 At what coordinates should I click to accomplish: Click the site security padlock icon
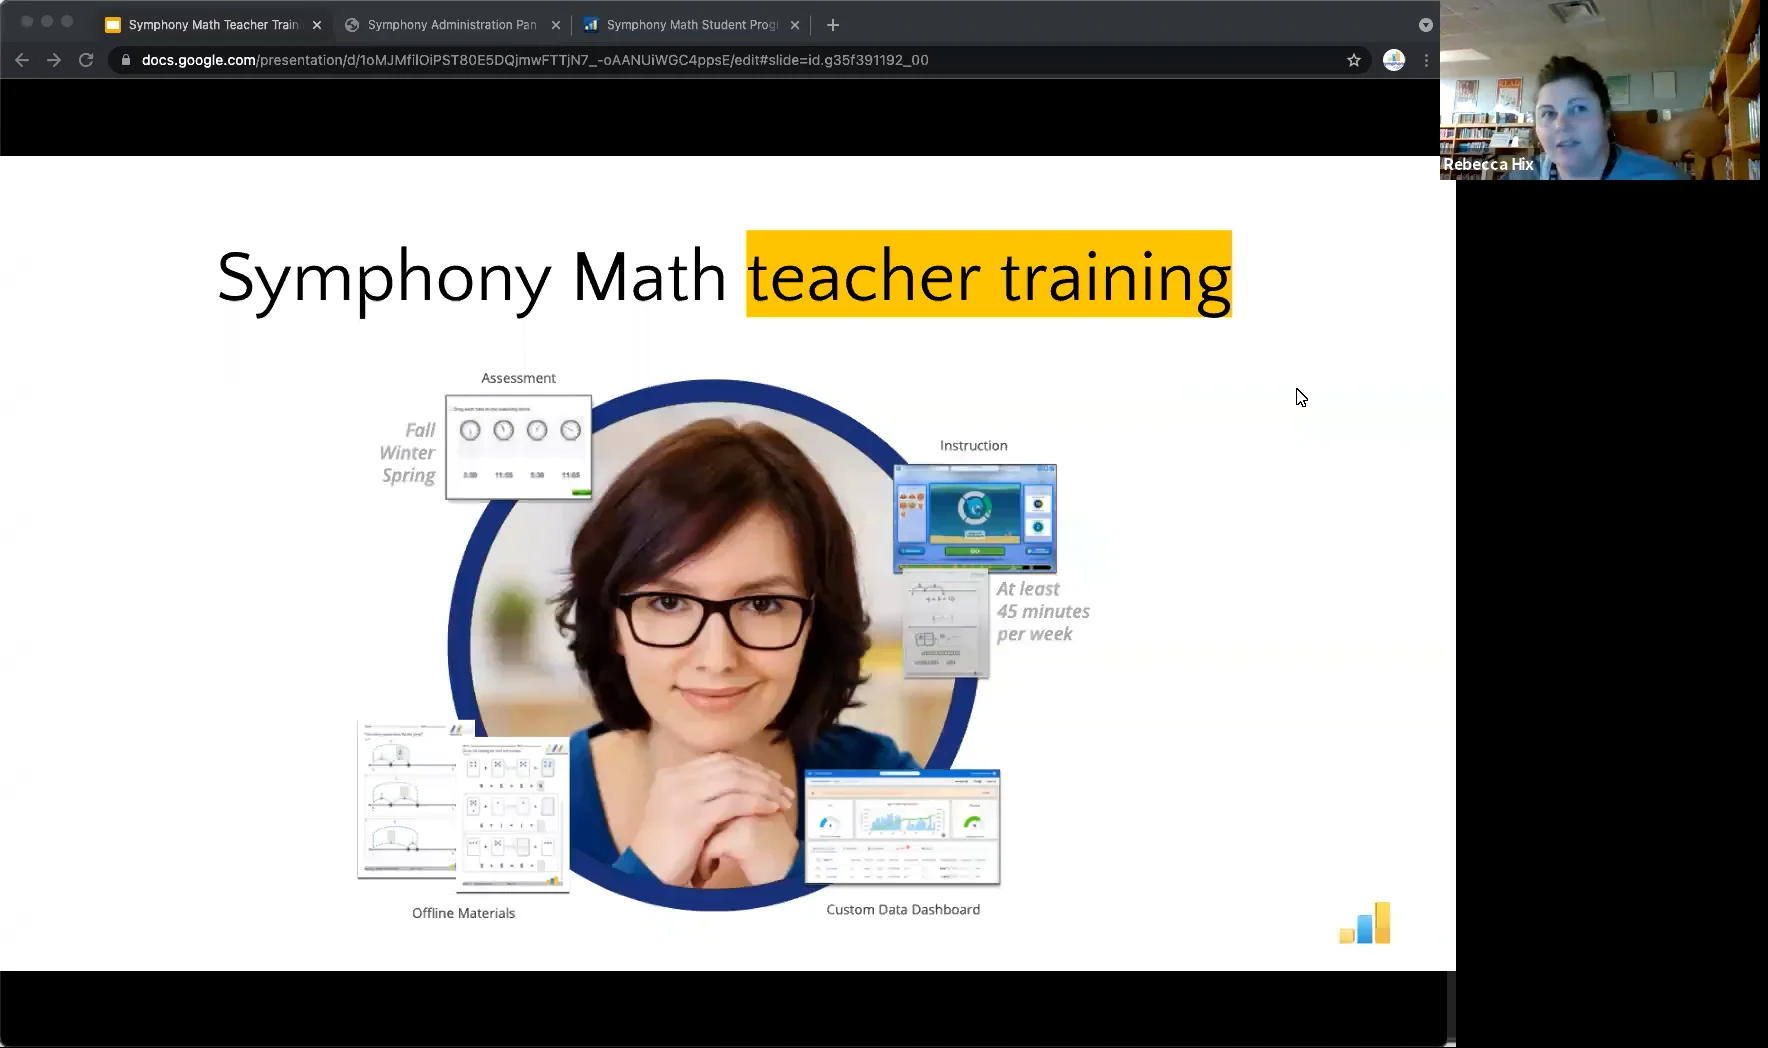coord(126,60)
